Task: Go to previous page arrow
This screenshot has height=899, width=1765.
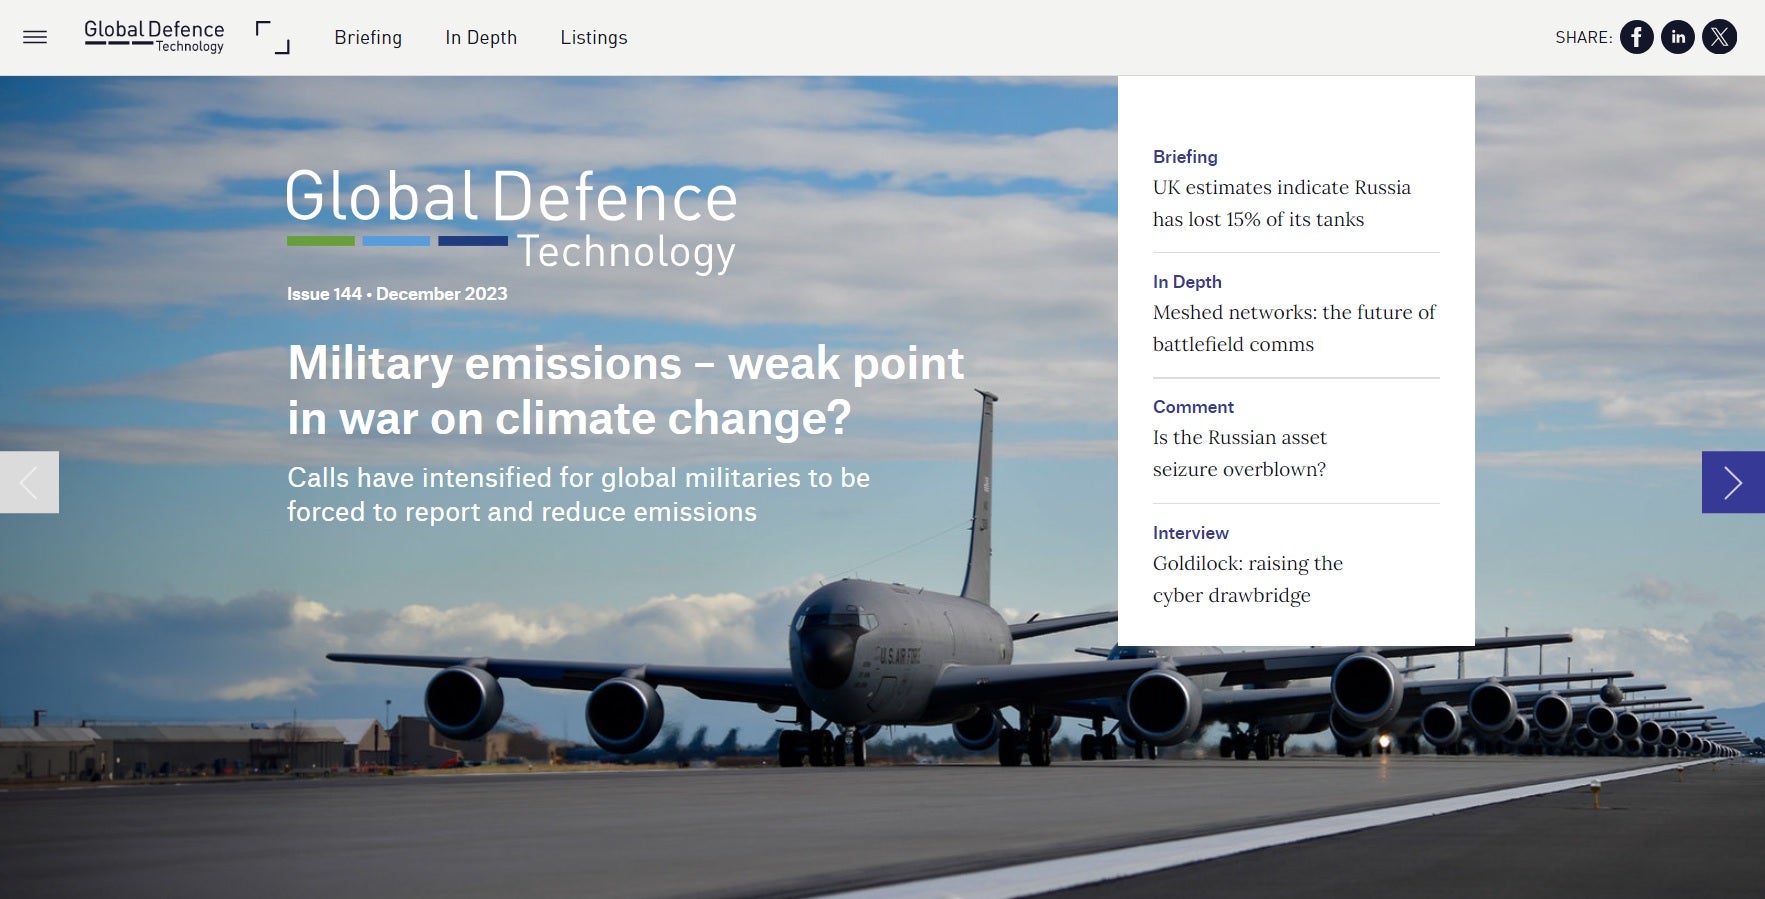Action: point(29,482)
